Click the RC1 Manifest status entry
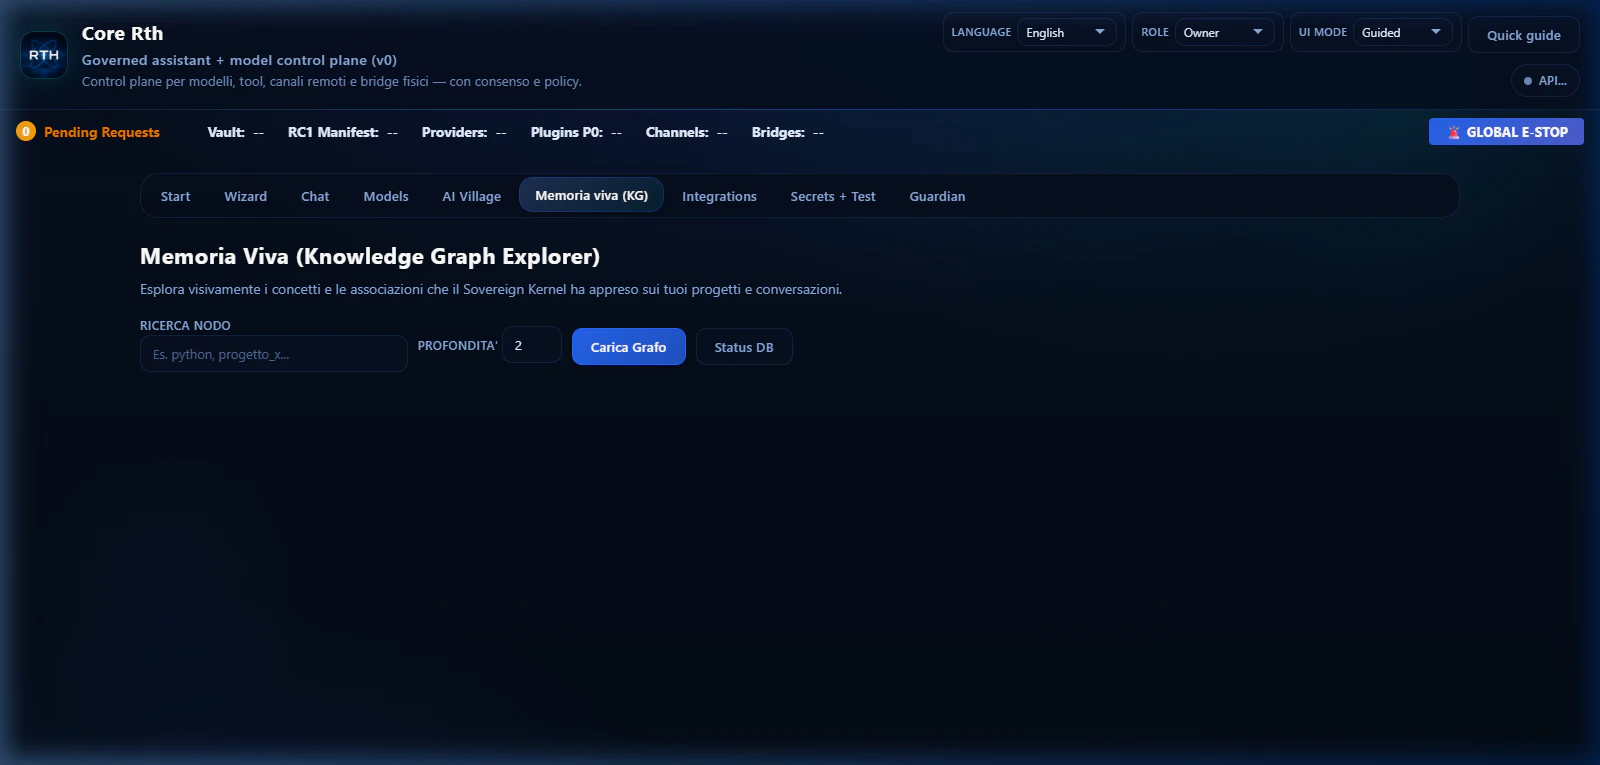Image resolution: width=1600 pixels, height=765 pixels. tap(343, 132)
